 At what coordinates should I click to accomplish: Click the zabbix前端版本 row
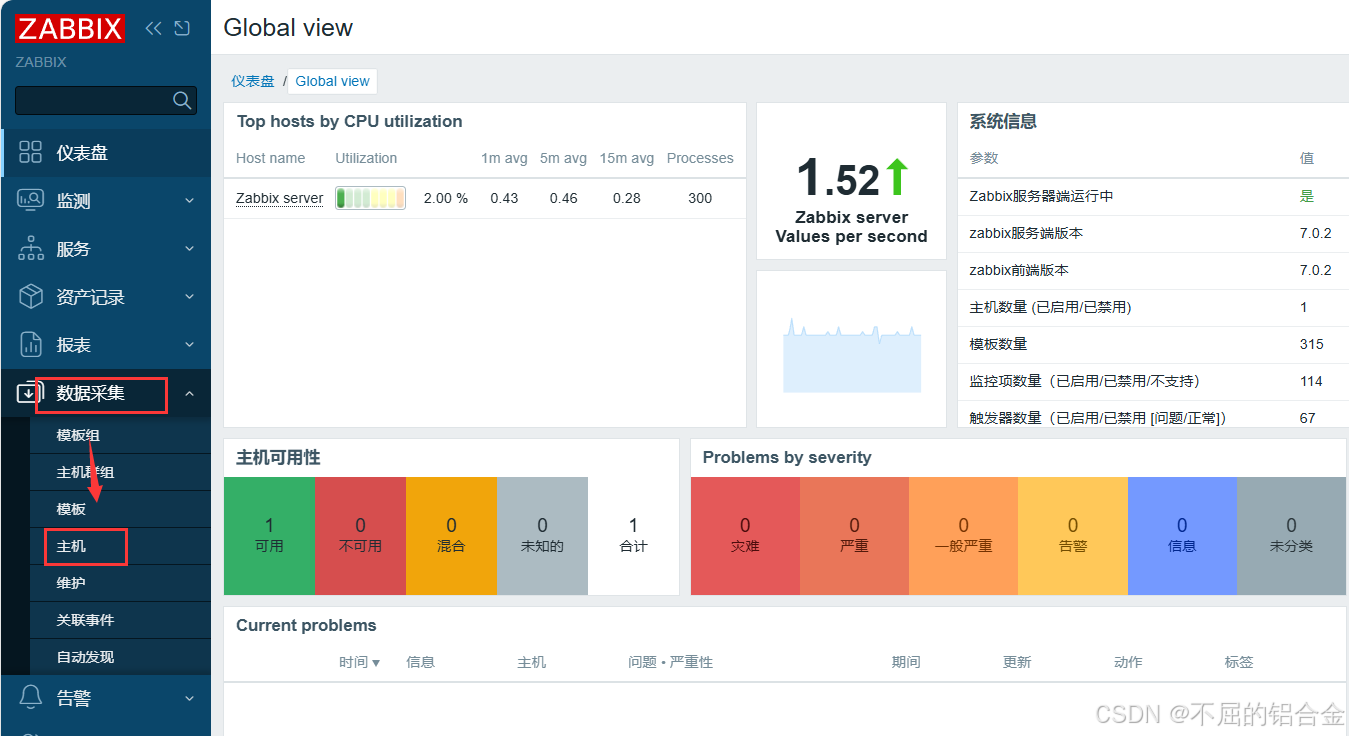click(1152, 270)
